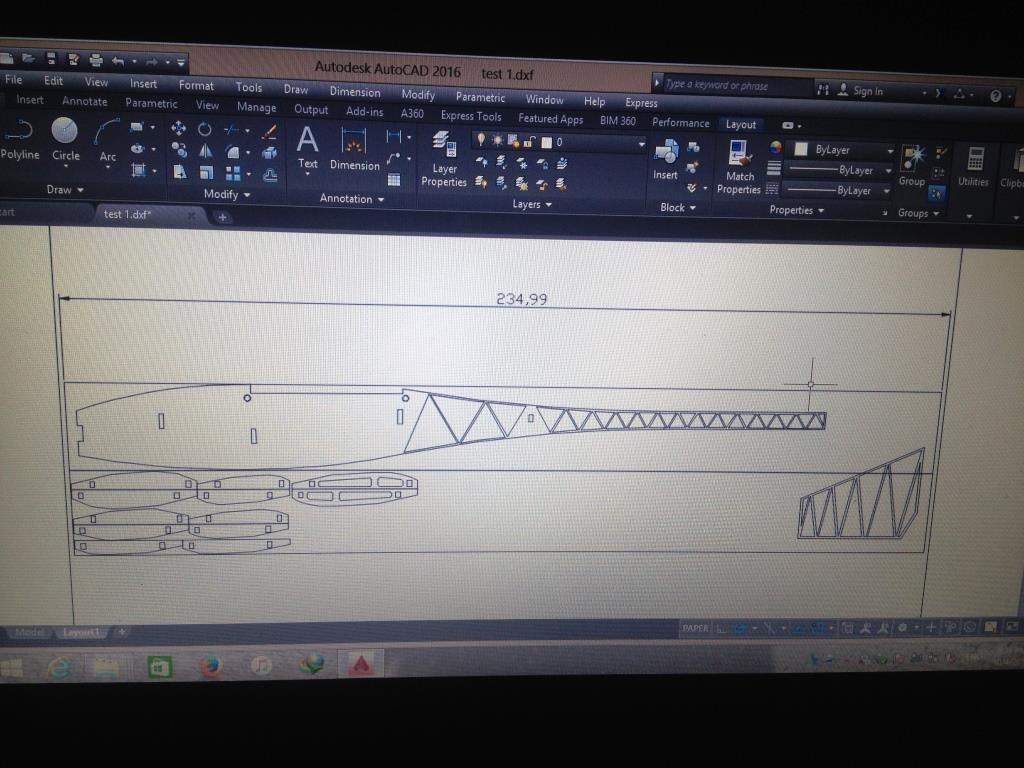Activate the Offset tool
1024x768 pixels.
270,175
